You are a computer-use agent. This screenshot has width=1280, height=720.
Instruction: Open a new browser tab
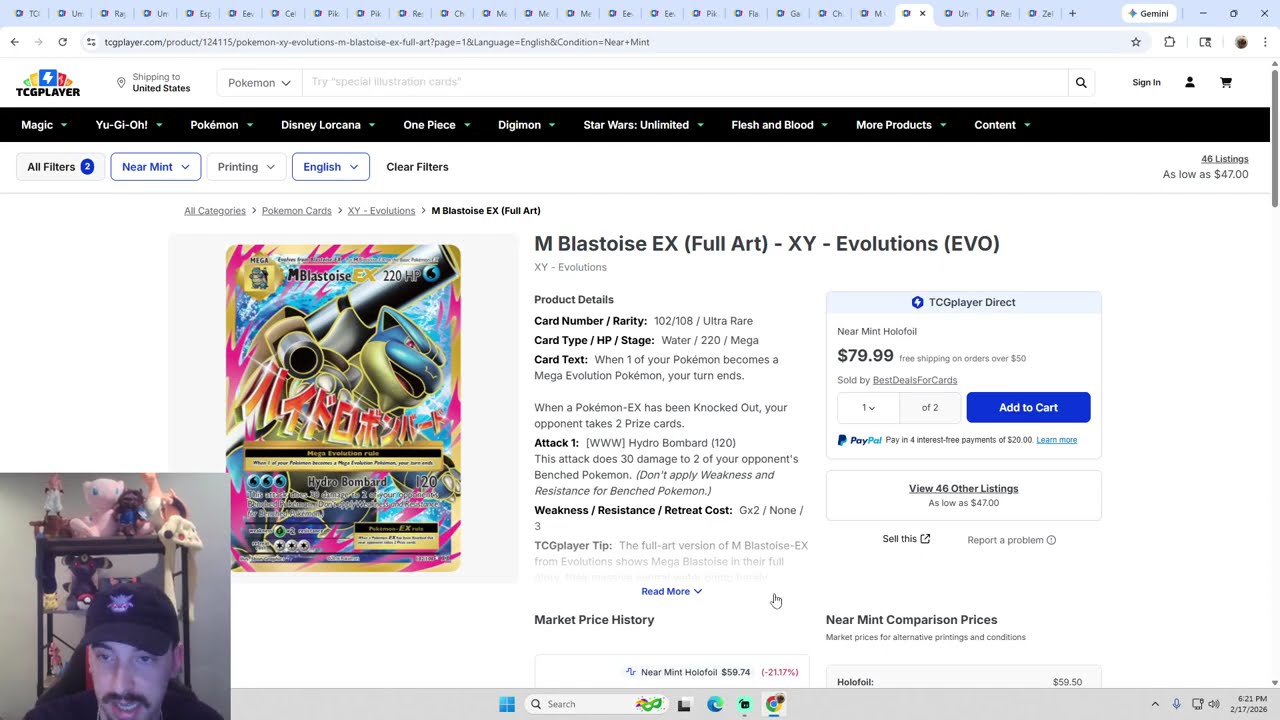point(1072,13)
